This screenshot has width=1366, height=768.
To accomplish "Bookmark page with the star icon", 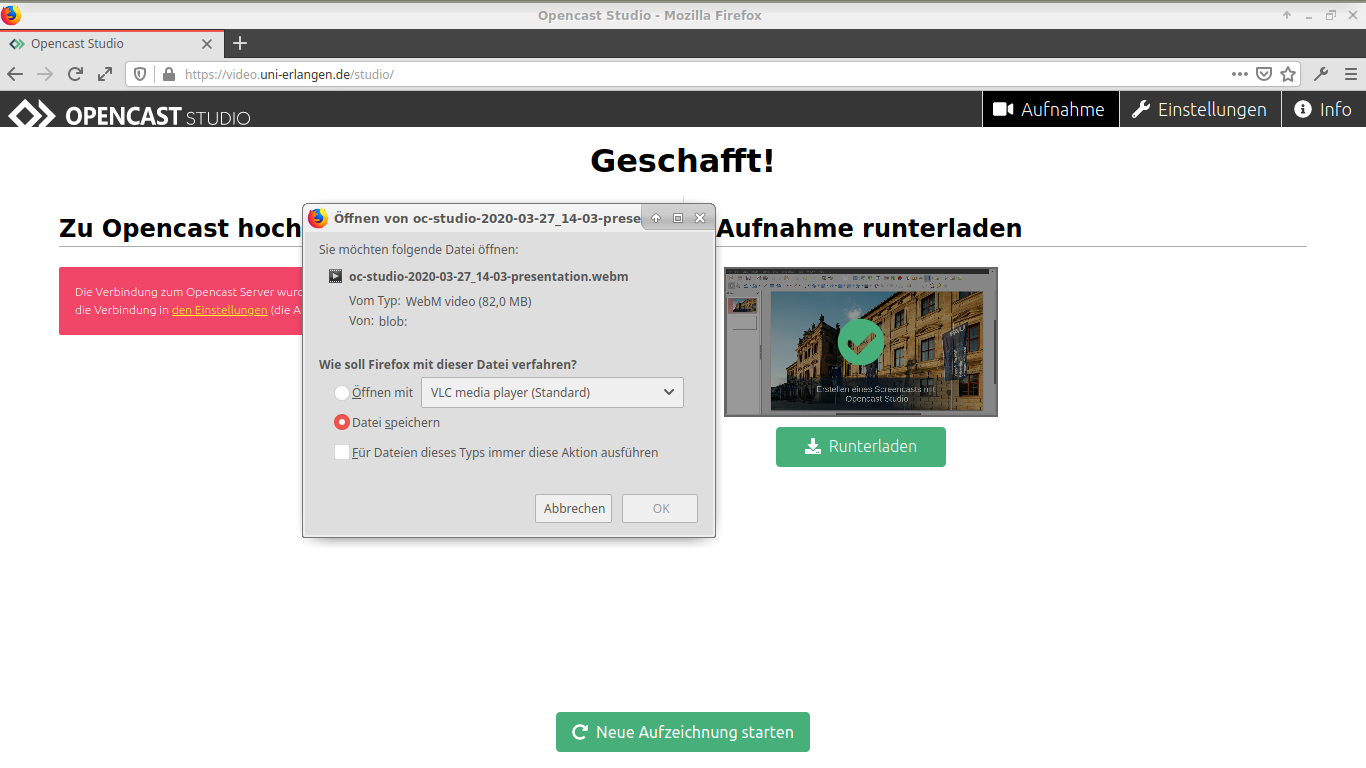I will pyautogui.click(x=1288, y=74).
